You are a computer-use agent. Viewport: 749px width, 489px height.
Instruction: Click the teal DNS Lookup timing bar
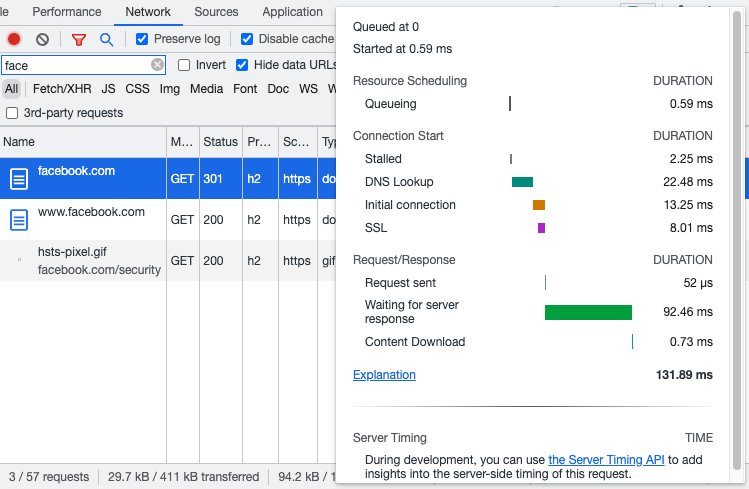pos(522,182)
